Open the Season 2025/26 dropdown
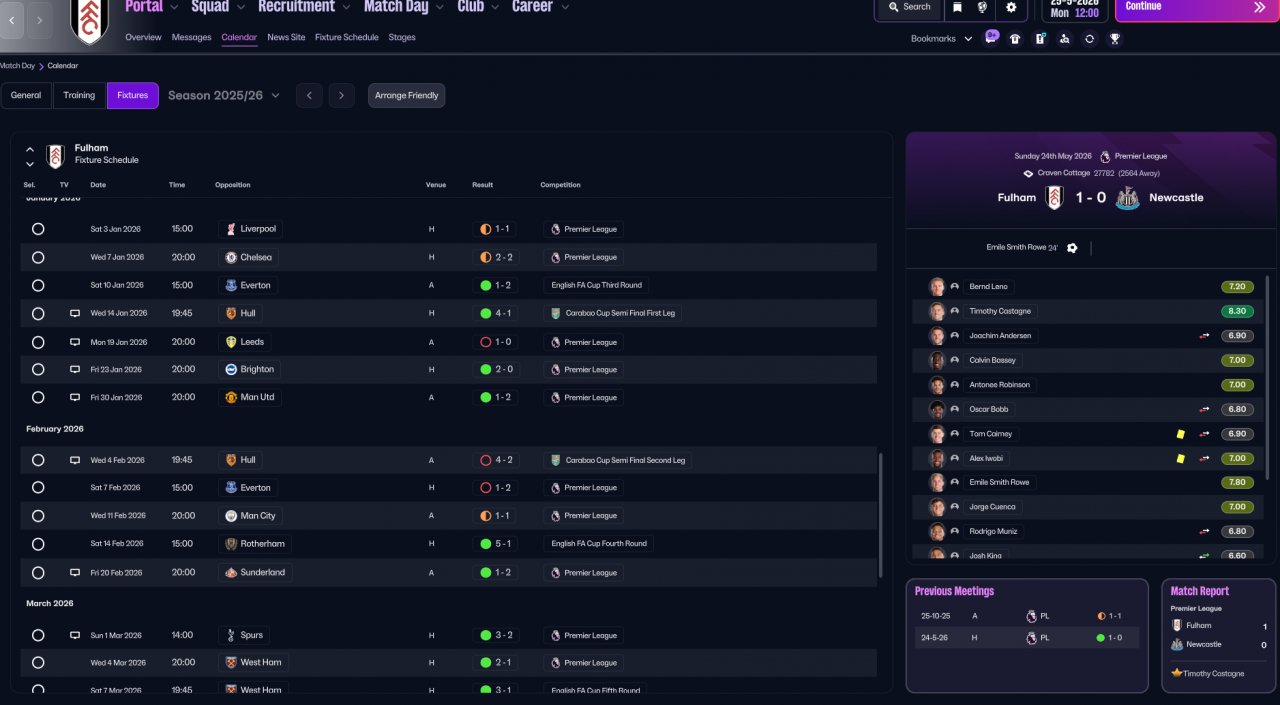The width and height of the screenshot is (1280, 705). pos(224,96)
